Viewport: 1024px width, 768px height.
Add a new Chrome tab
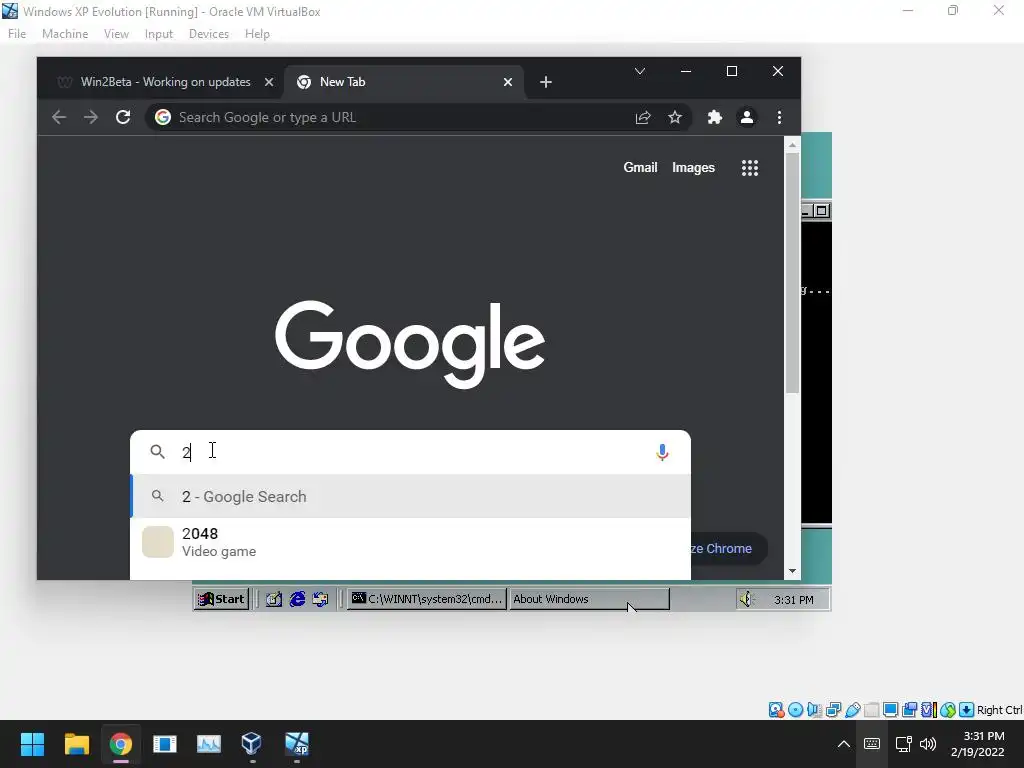coord(546,82)
